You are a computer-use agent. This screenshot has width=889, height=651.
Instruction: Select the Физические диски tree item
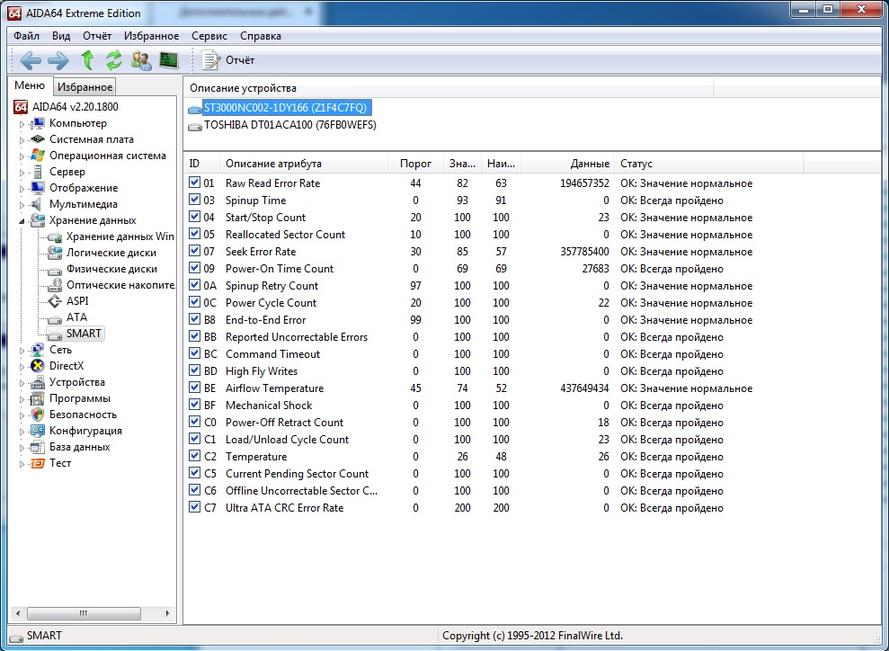[x=111, y=269]
